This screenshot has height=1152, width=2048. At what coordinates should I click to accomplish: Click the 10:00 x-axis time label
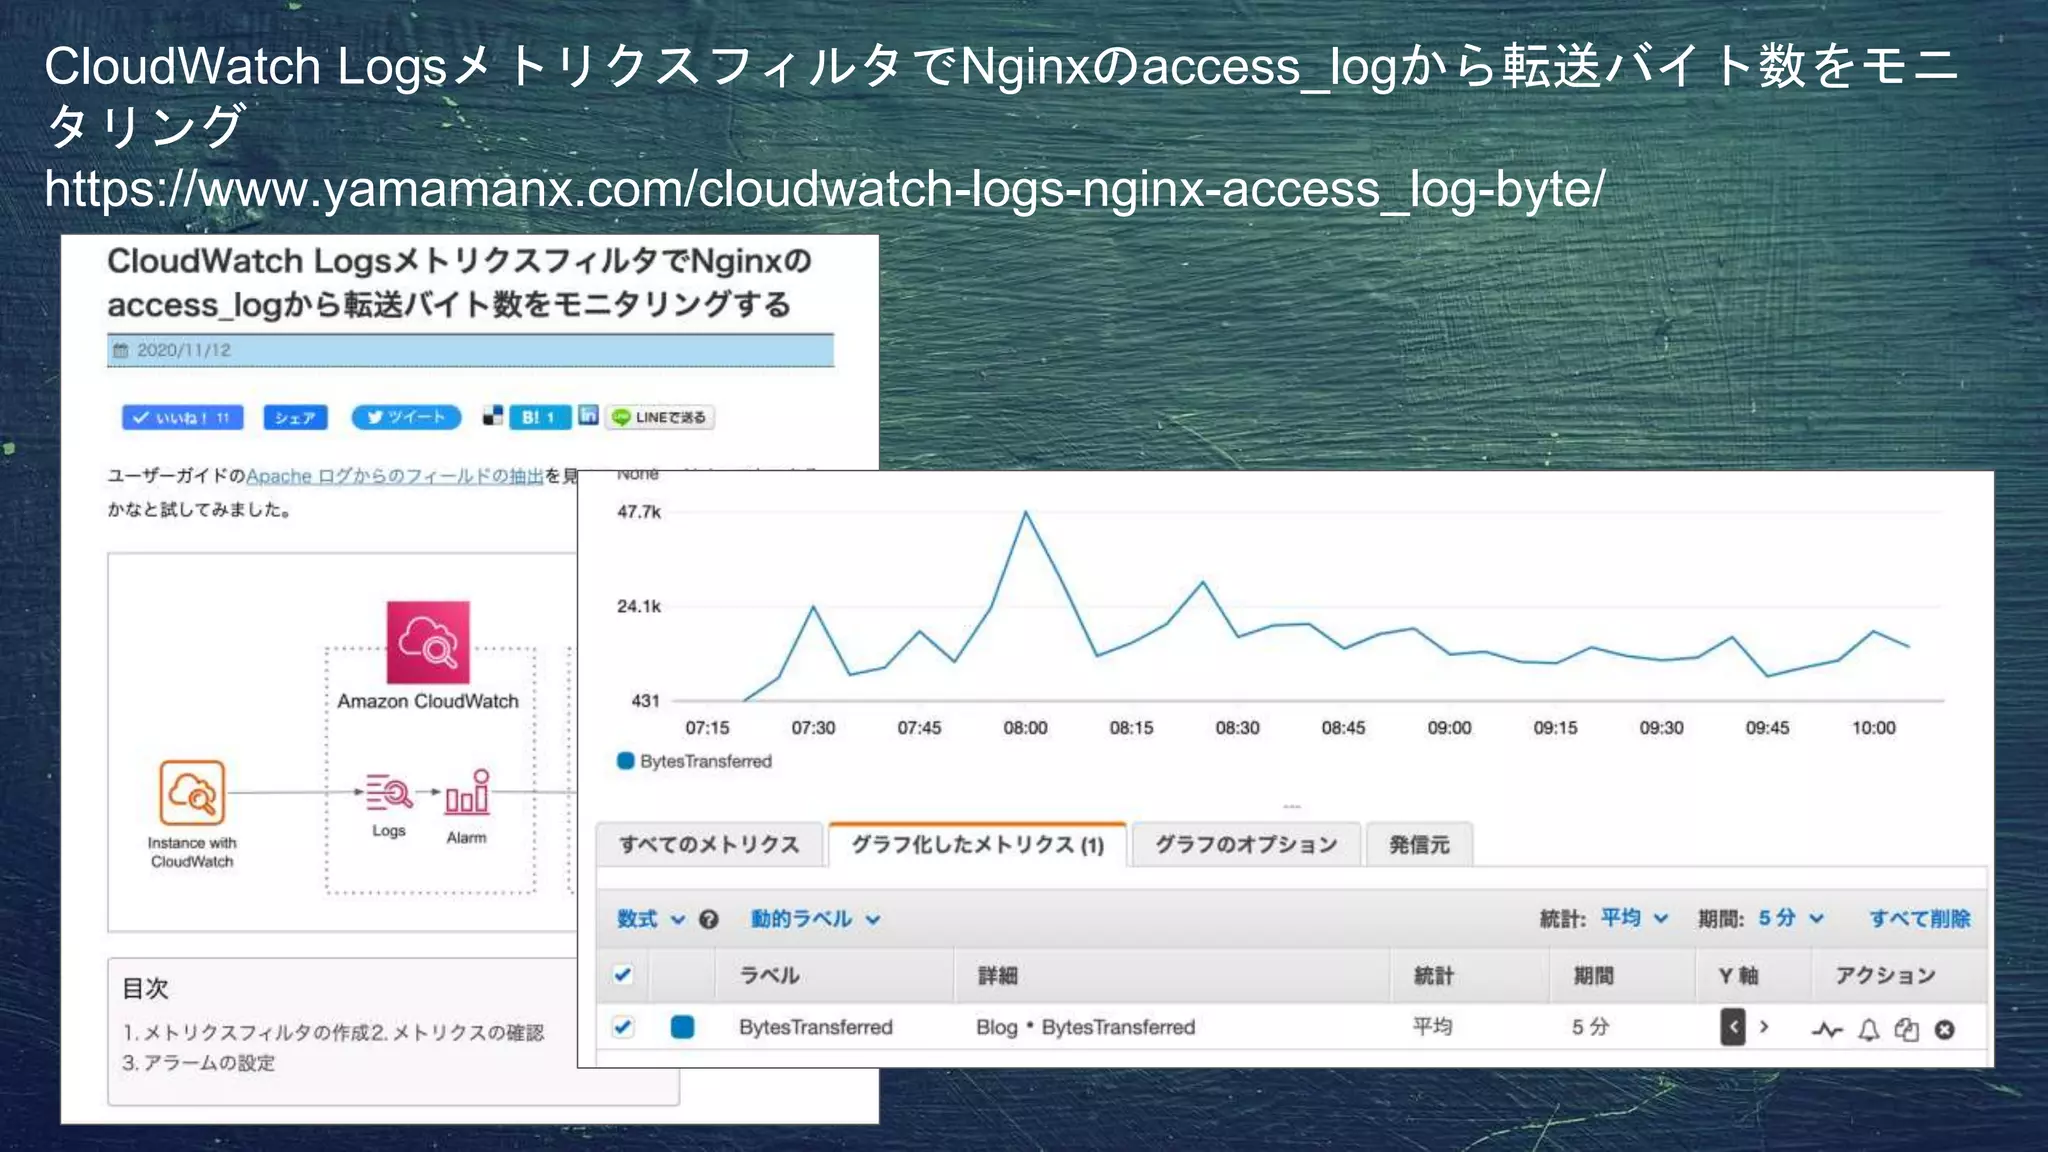1873,728
